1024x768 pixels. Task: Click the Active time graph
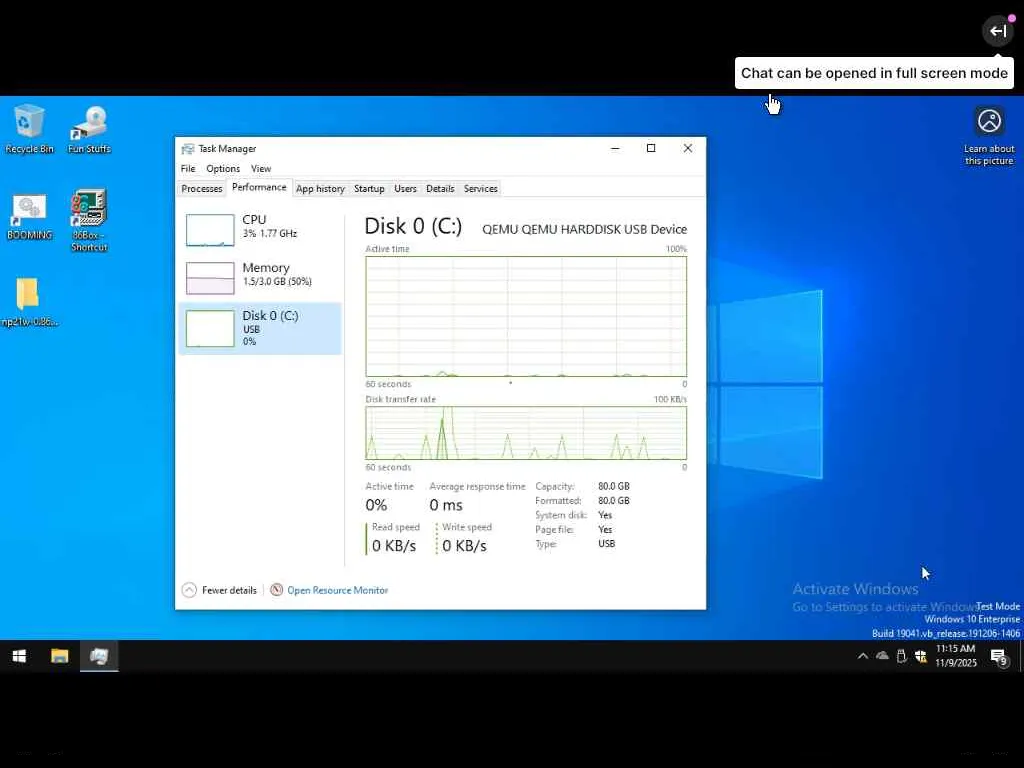526,316
